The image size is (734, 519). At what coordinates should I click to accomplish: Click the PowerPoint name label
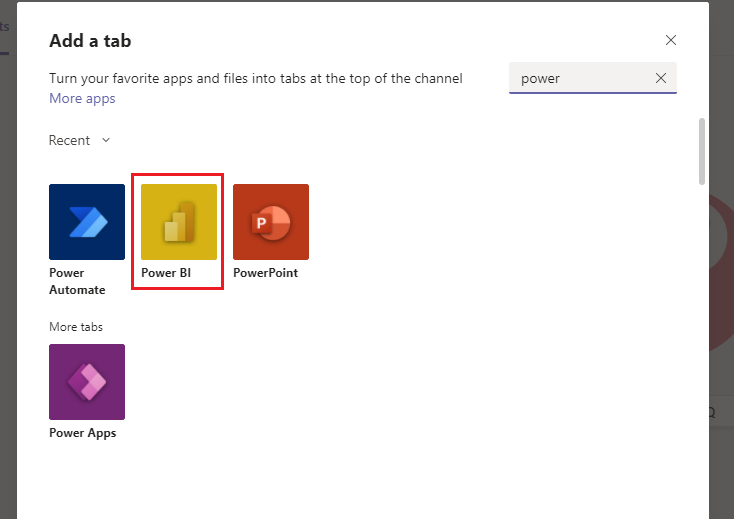pyautogui.click(x=265, y=273)
